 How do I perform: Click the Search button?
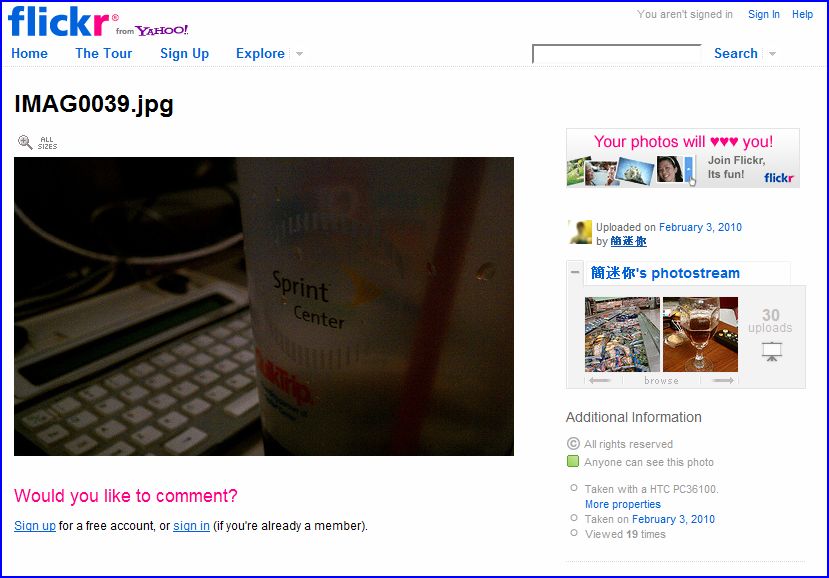click(735, 53)
